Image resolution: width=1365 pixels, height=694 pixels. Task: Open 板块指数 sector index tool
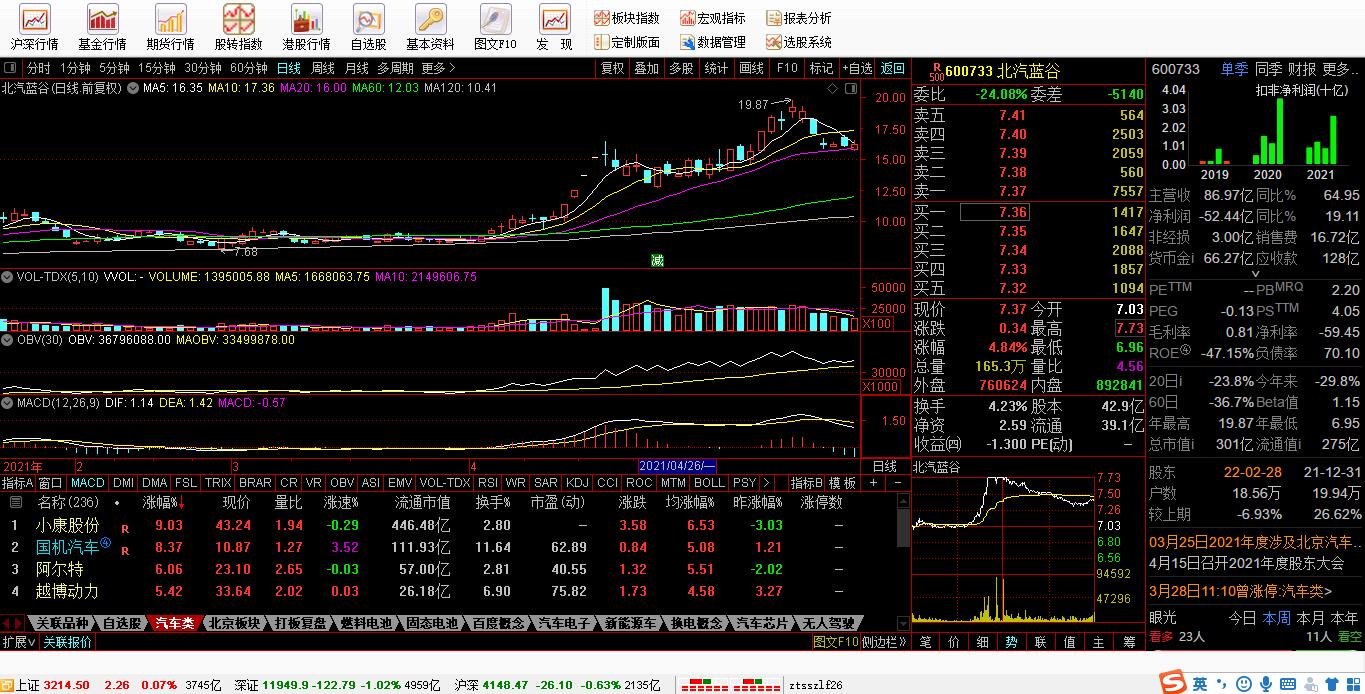627,18
